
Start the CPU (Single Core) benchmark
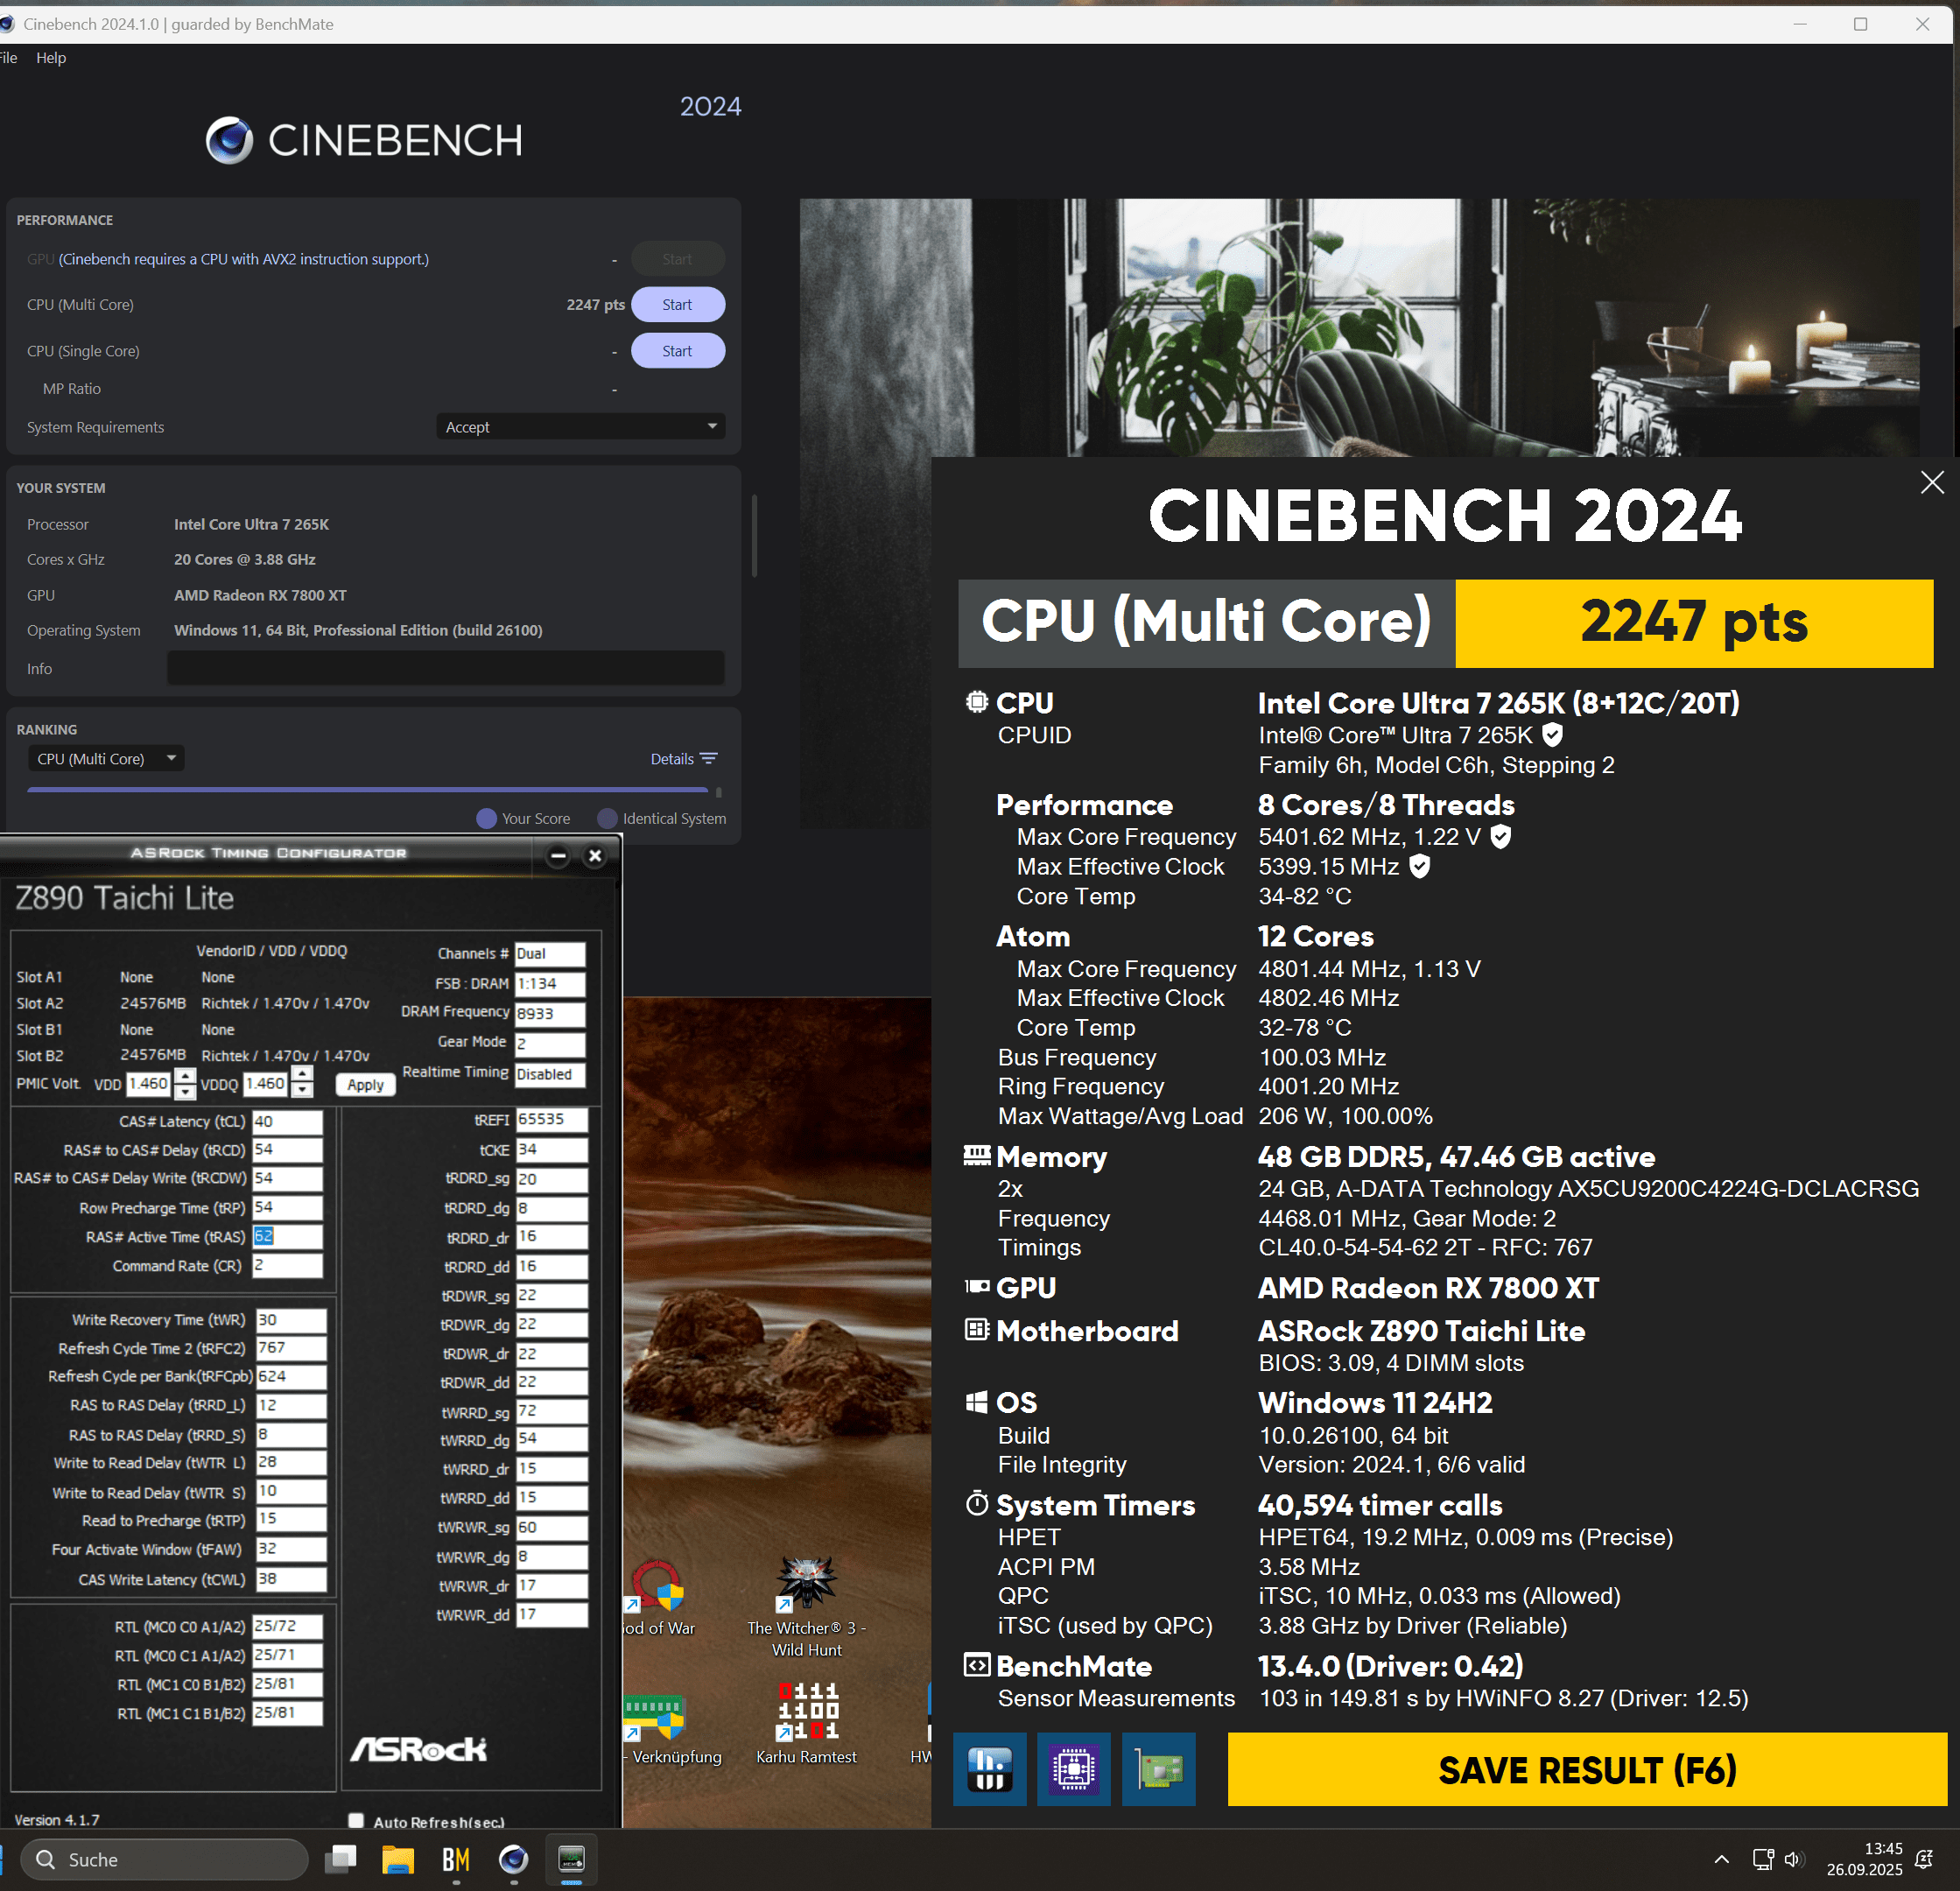(x=677, y=351)
